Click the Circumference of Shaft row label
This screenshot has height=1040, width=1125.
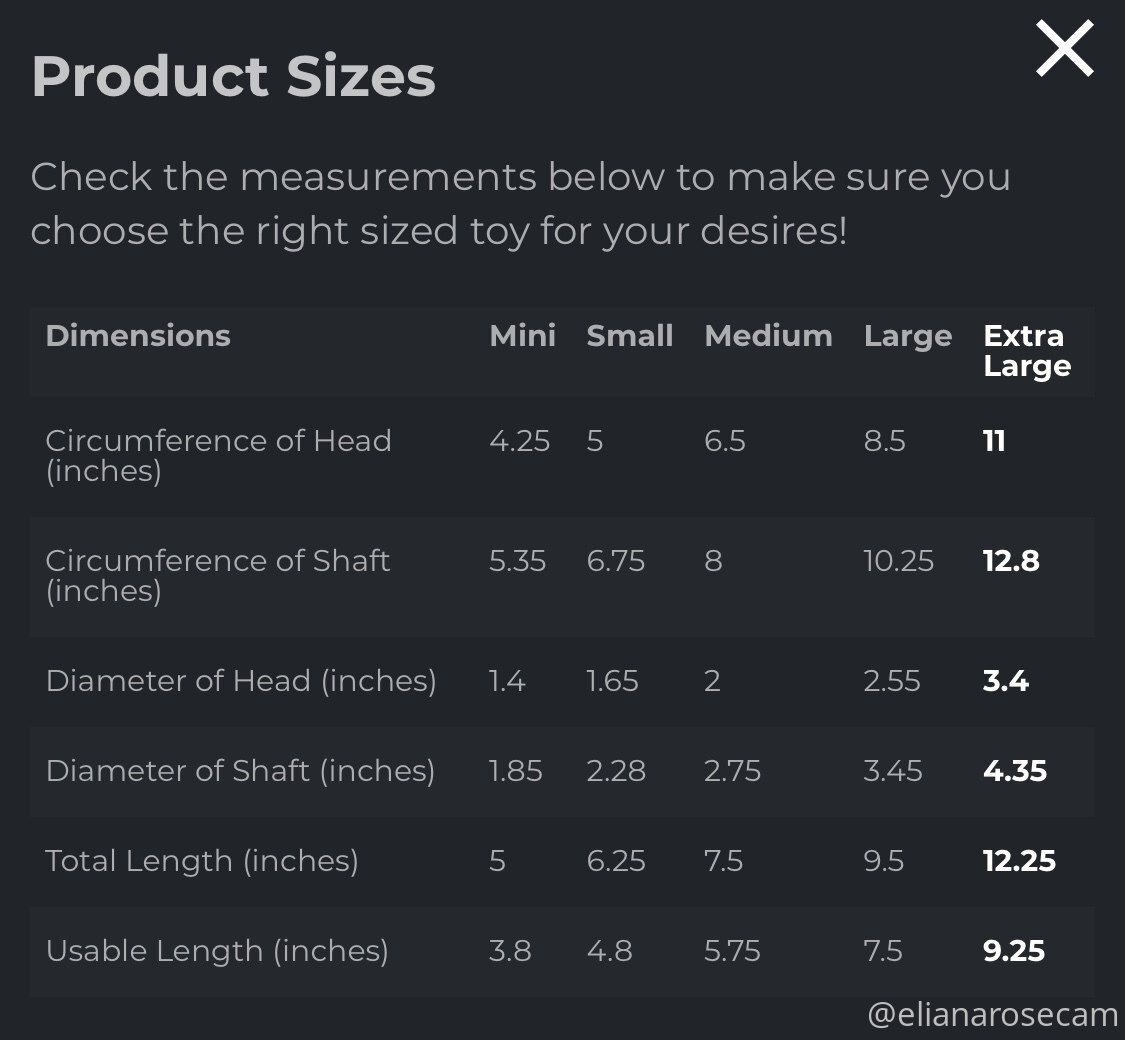(x=217, y=575)
